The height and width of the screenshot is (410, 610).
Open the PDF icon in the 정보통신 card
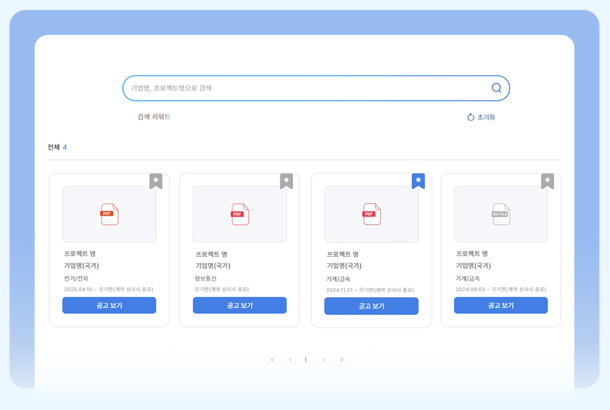pyautogui.click(x=239, y=214)
